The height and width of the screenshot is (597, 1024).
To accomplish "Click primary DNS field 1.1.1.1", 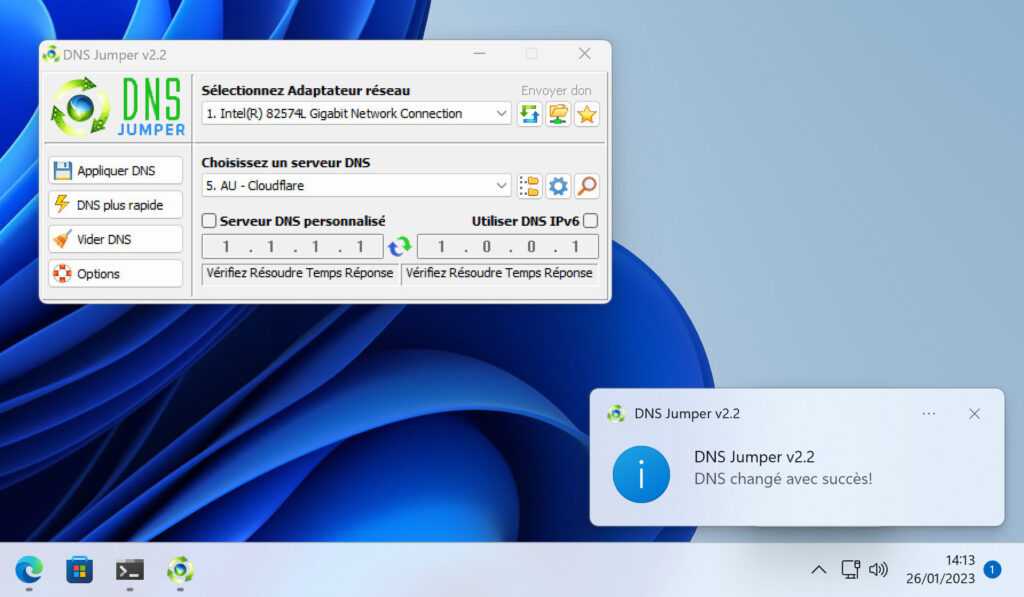I will [x=293, y=247].
